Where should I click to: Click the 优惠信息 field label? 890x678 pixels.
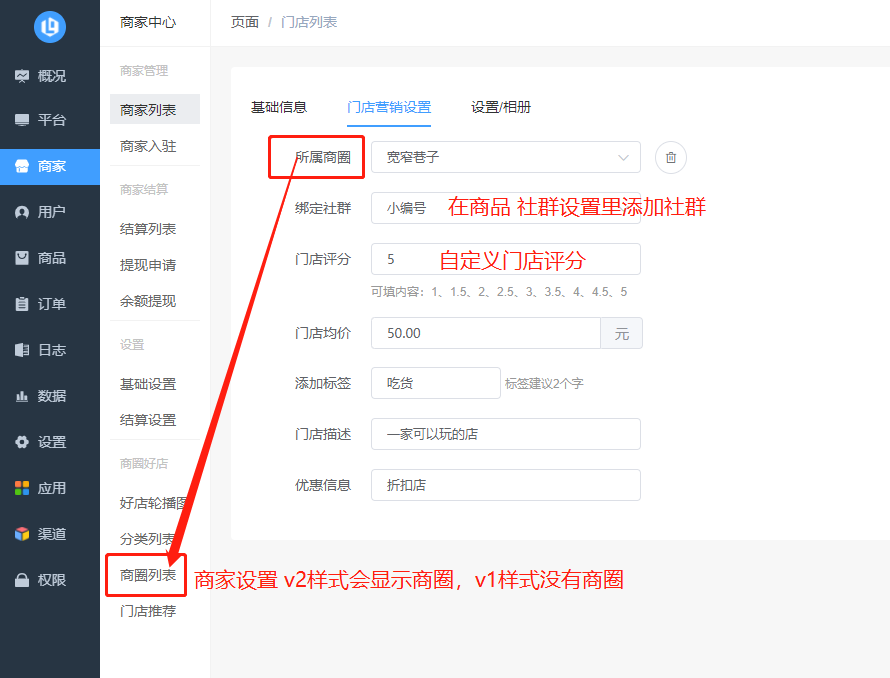[x=323, y=486]
